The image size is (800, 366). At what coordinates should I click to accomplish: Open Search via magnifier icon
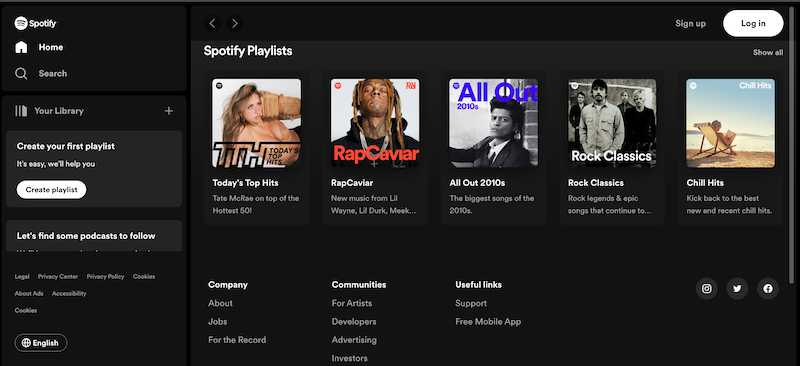[21, 74]
